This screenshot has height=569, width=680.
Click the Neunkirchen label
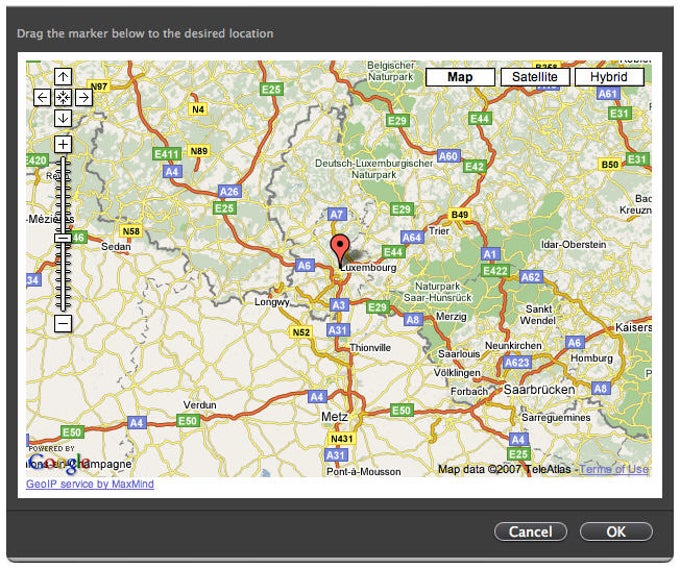[x=513, y=346]
